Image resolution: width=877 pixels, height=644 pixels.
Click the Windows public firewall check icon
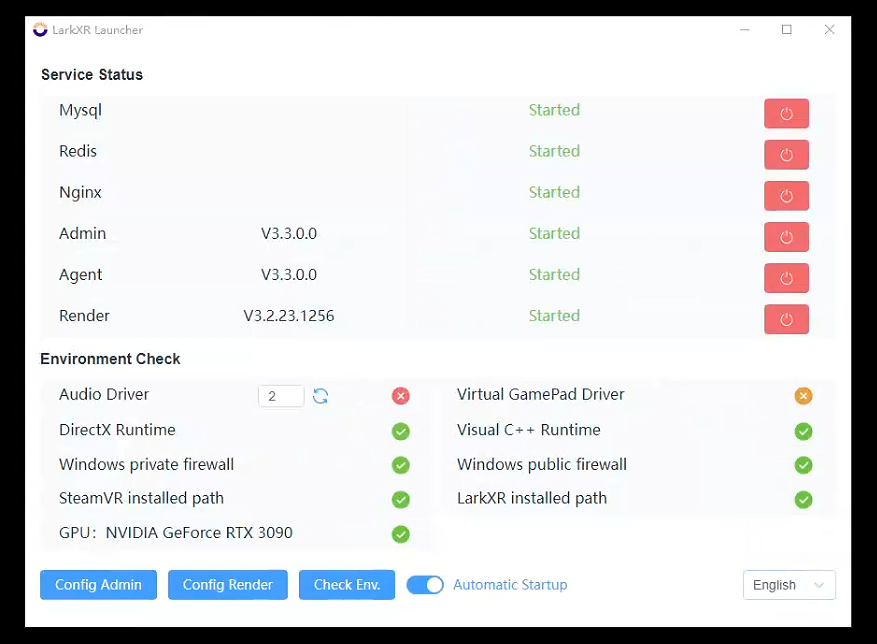point(803,465)
